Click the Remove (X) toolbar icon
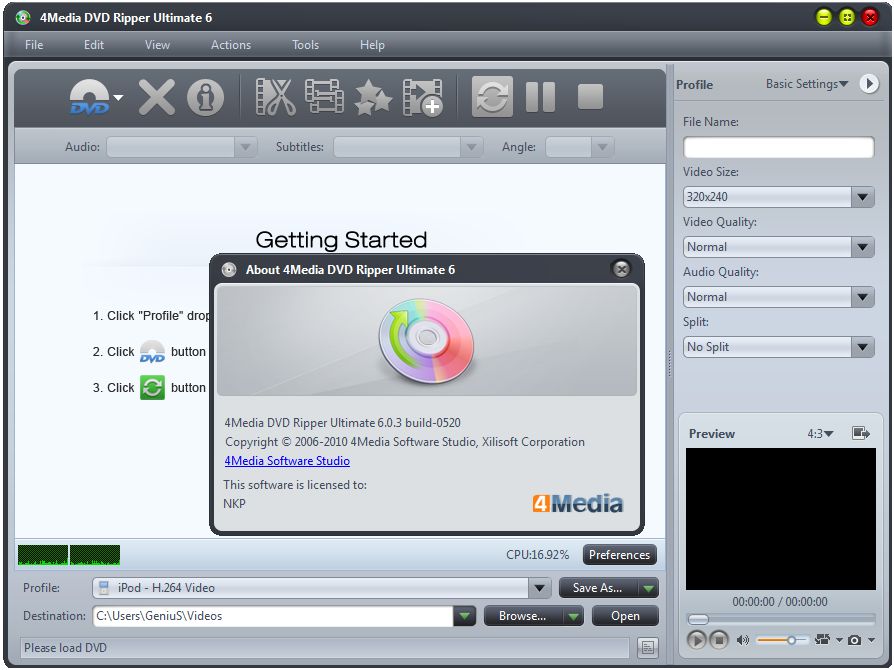Viewport: 894px width, 670px height. coord(157,97)
